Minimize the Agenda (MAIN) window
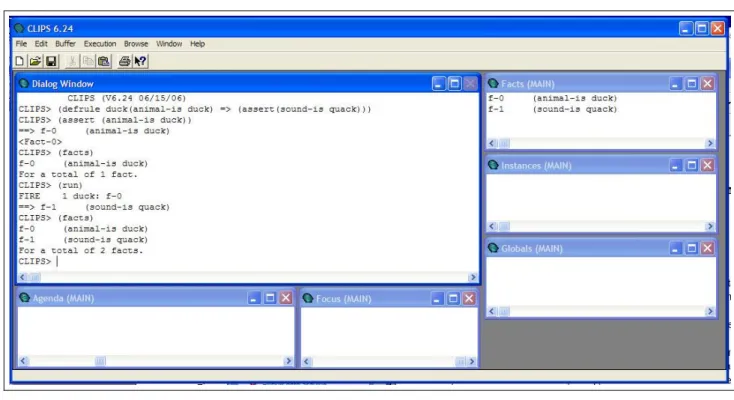The image size is (734, 400). pyautogui.click(x=253, y=298)
